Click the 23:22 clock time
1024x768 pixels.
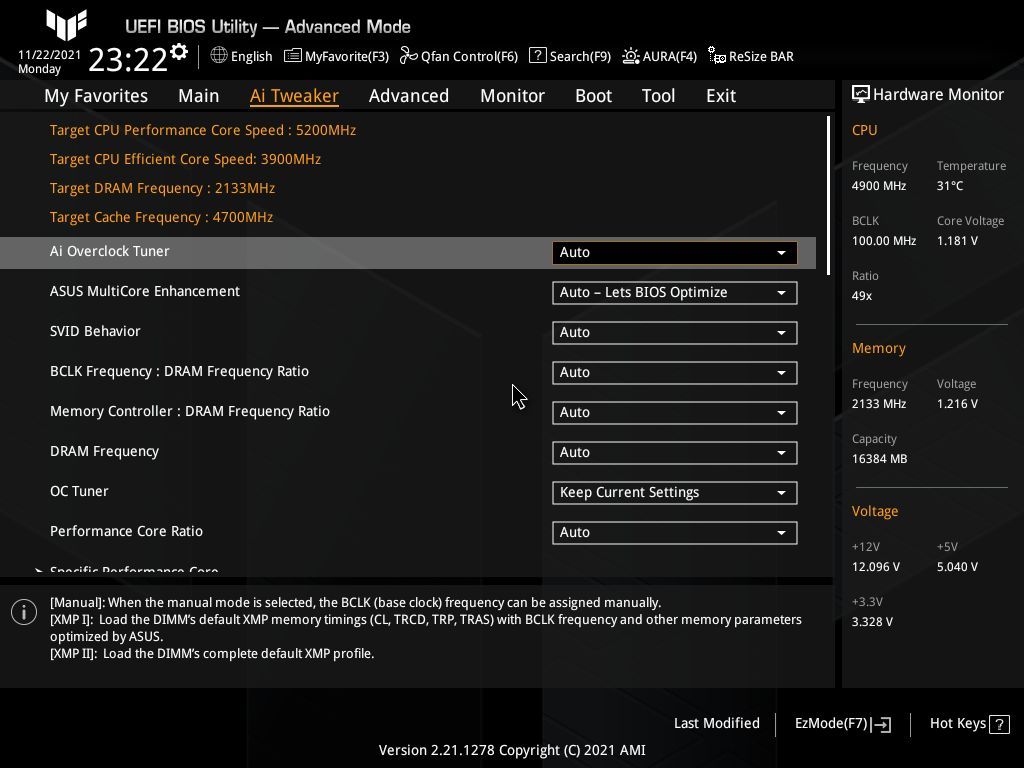128,59
